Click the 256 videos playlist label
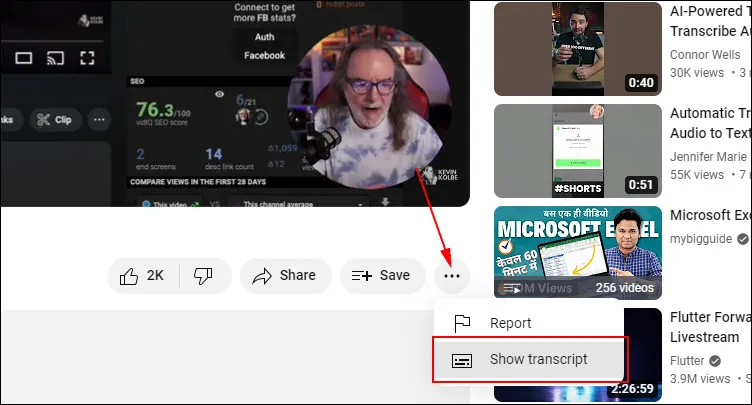Image resolution: width=752 pixels, height=405 pixels. (624, 288)
